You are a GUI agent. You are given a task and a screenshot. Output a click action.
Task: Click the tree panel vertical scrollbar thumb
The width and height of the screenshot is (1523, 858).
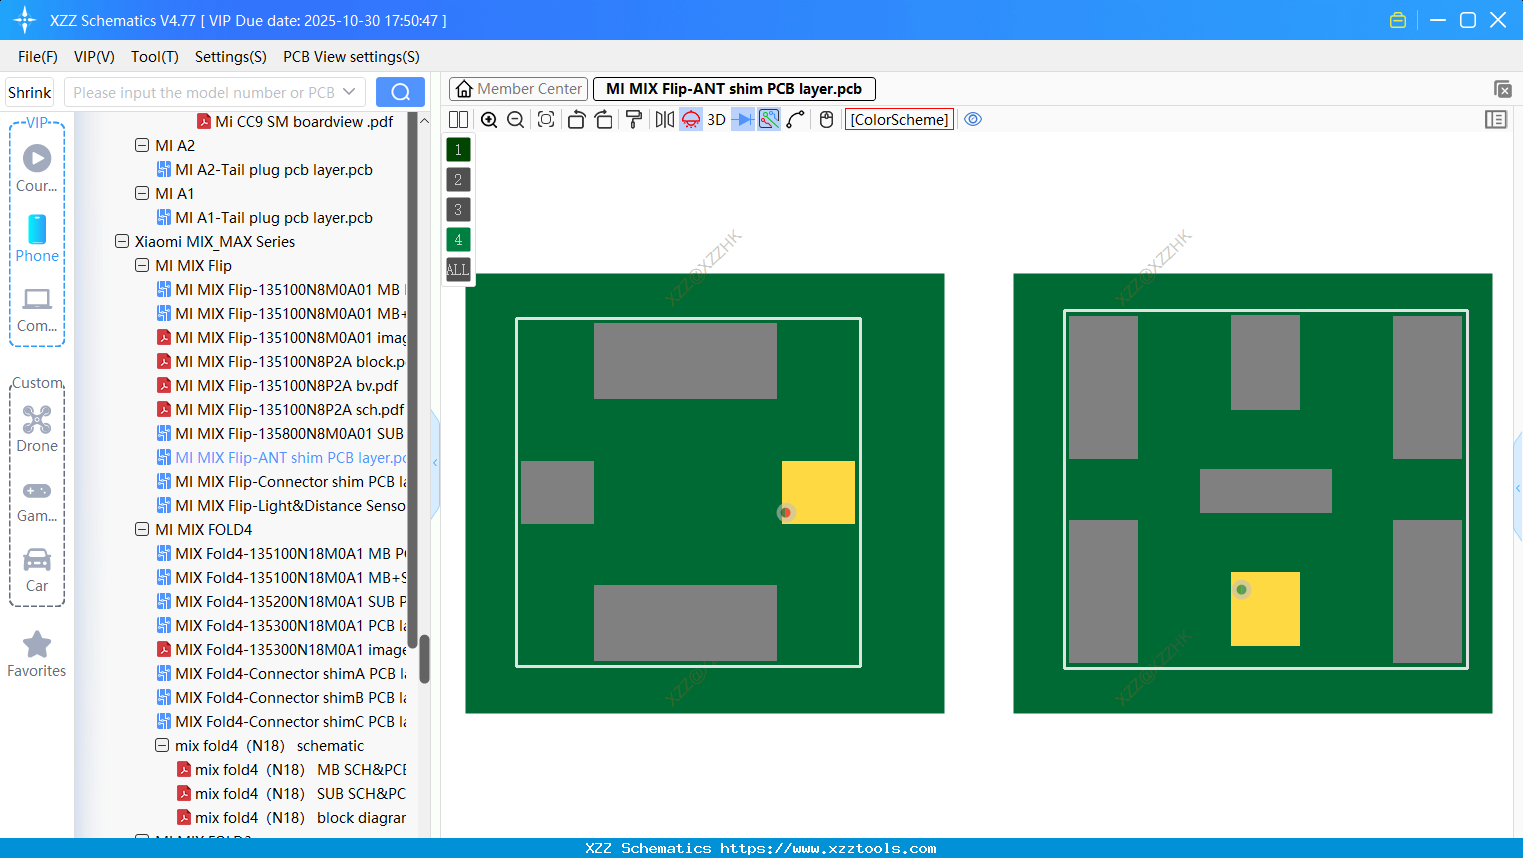coord(424,659)
